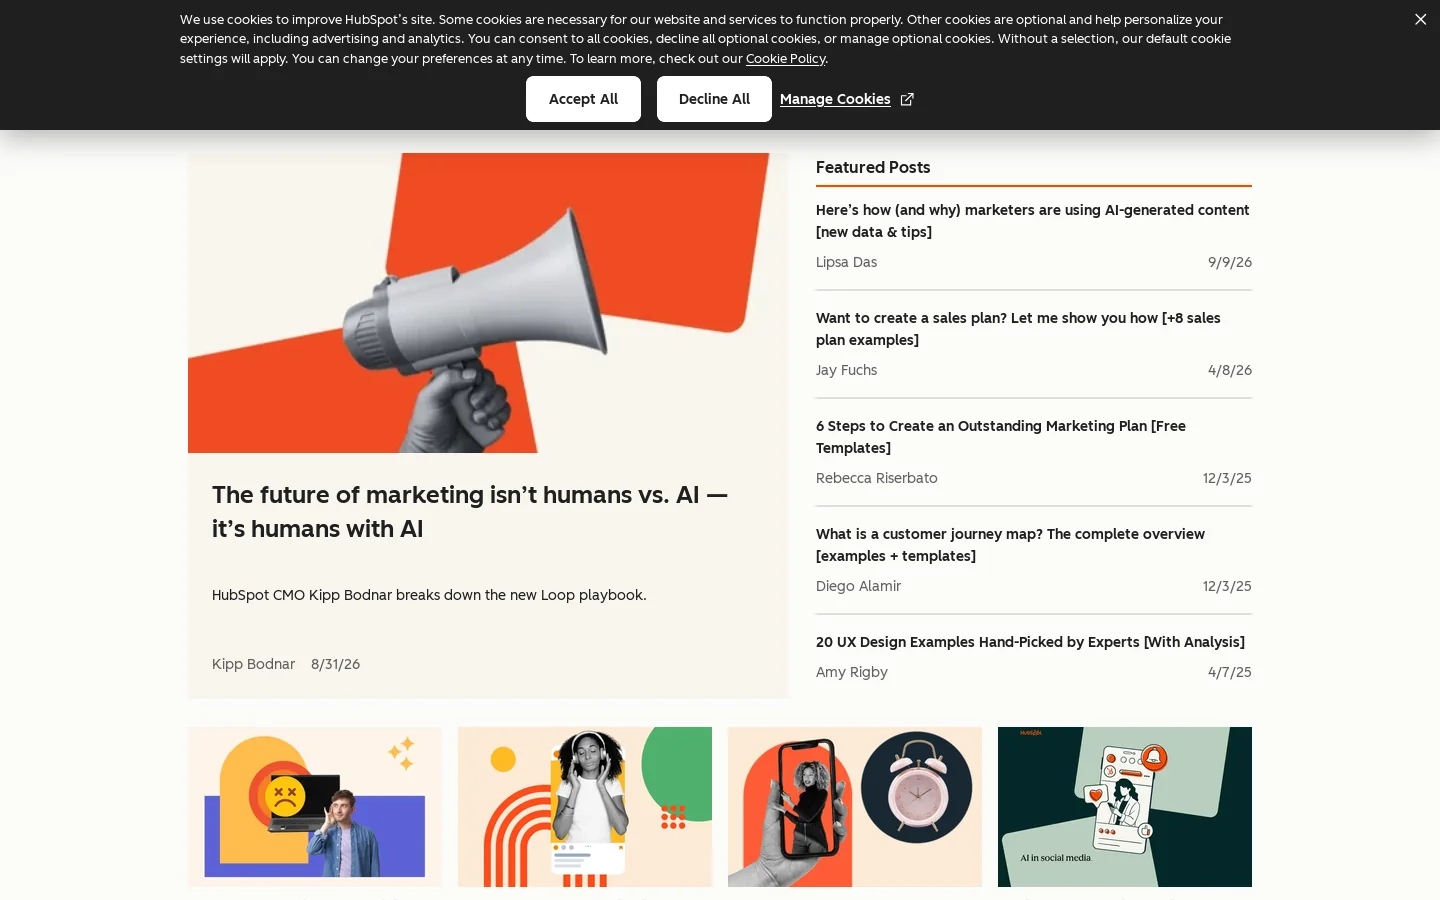Click author Rebecca Riserbato
This screenshot has width=1440, height=900.
point(877,478)
